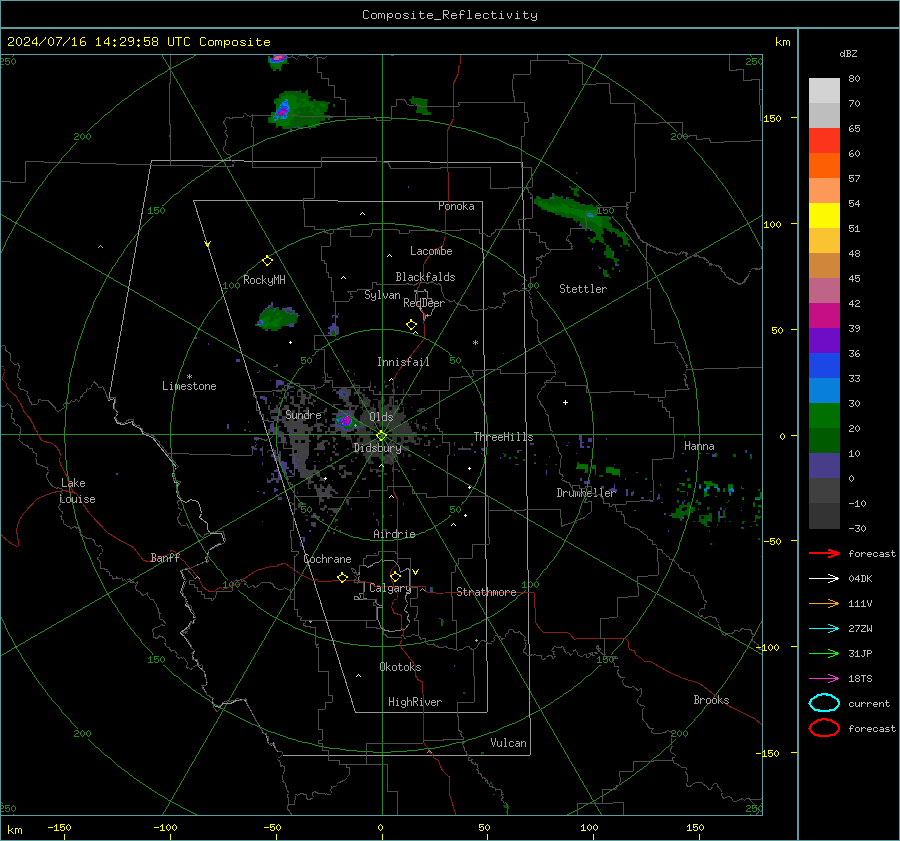Select the 18TS legend label
The height and width of the screenshot is (841, 900).
click(x=860, y=679)
